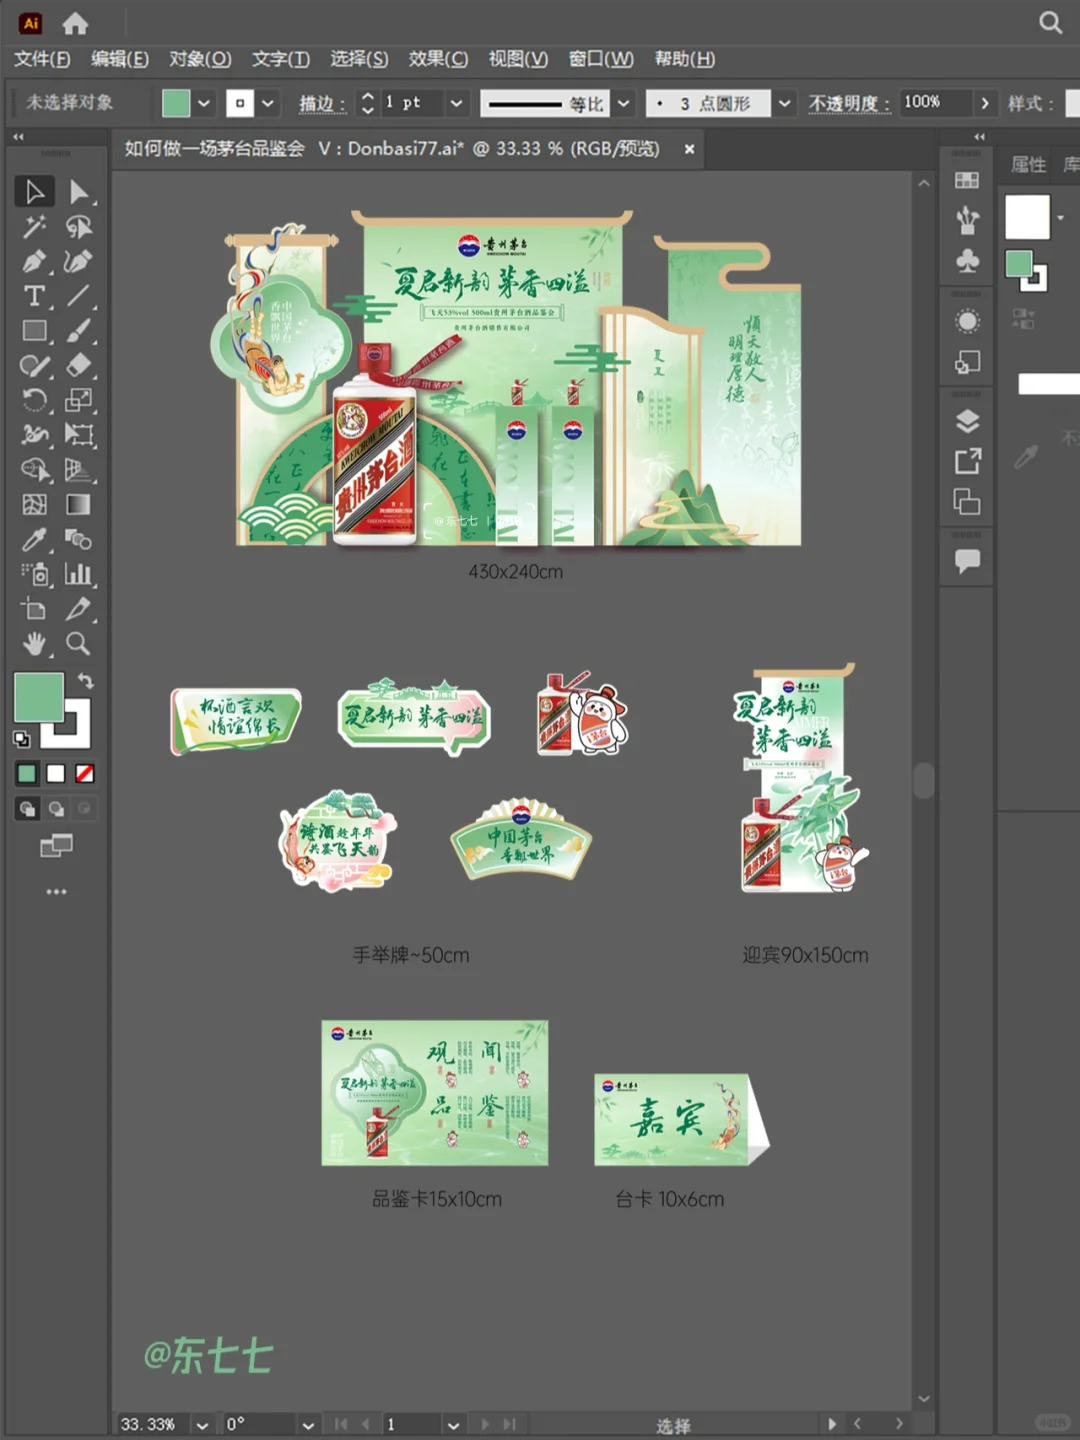Screen dimensions: 1080x1440
Task: Select the Type tool
Action: click(x=34, y=296)
